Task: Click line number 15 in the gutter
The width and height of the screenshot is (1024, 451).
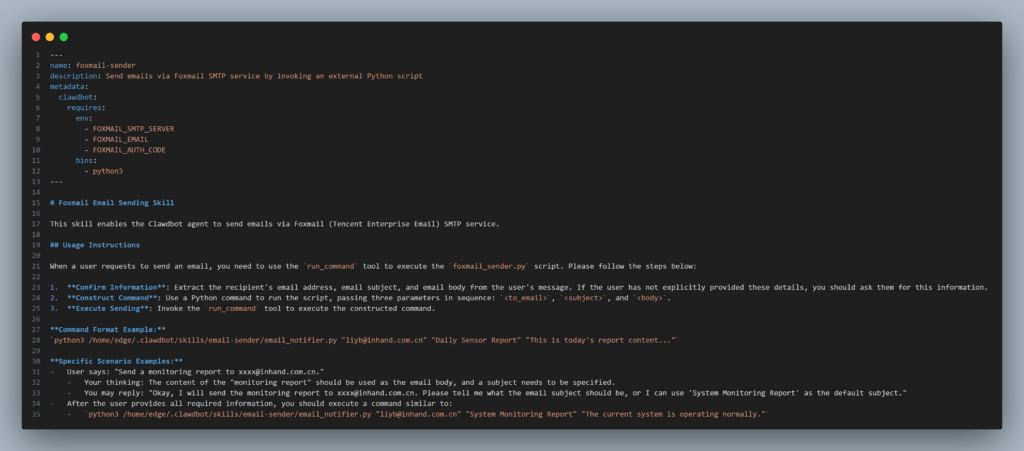Action: tap(36, 203)
